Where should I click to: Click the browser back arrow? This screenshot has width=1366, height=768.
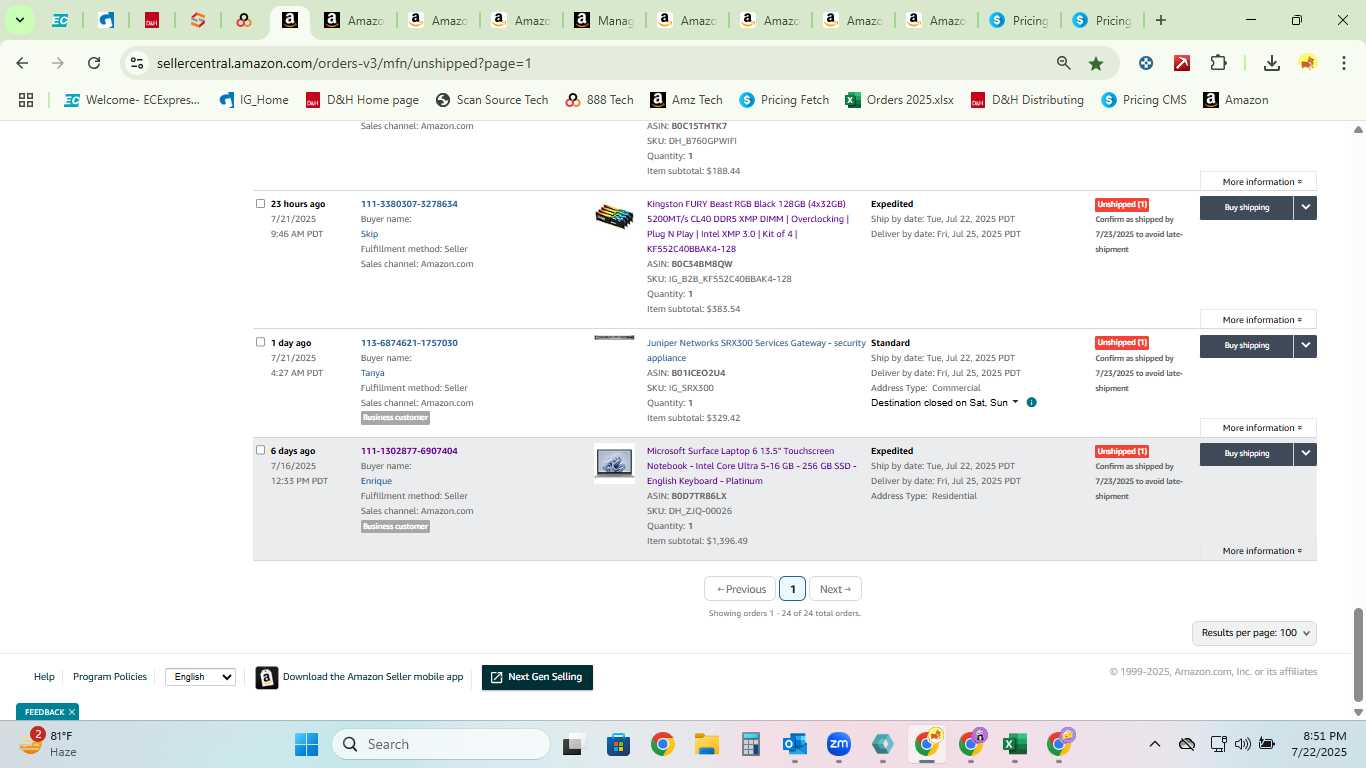[x=22, y=63]
